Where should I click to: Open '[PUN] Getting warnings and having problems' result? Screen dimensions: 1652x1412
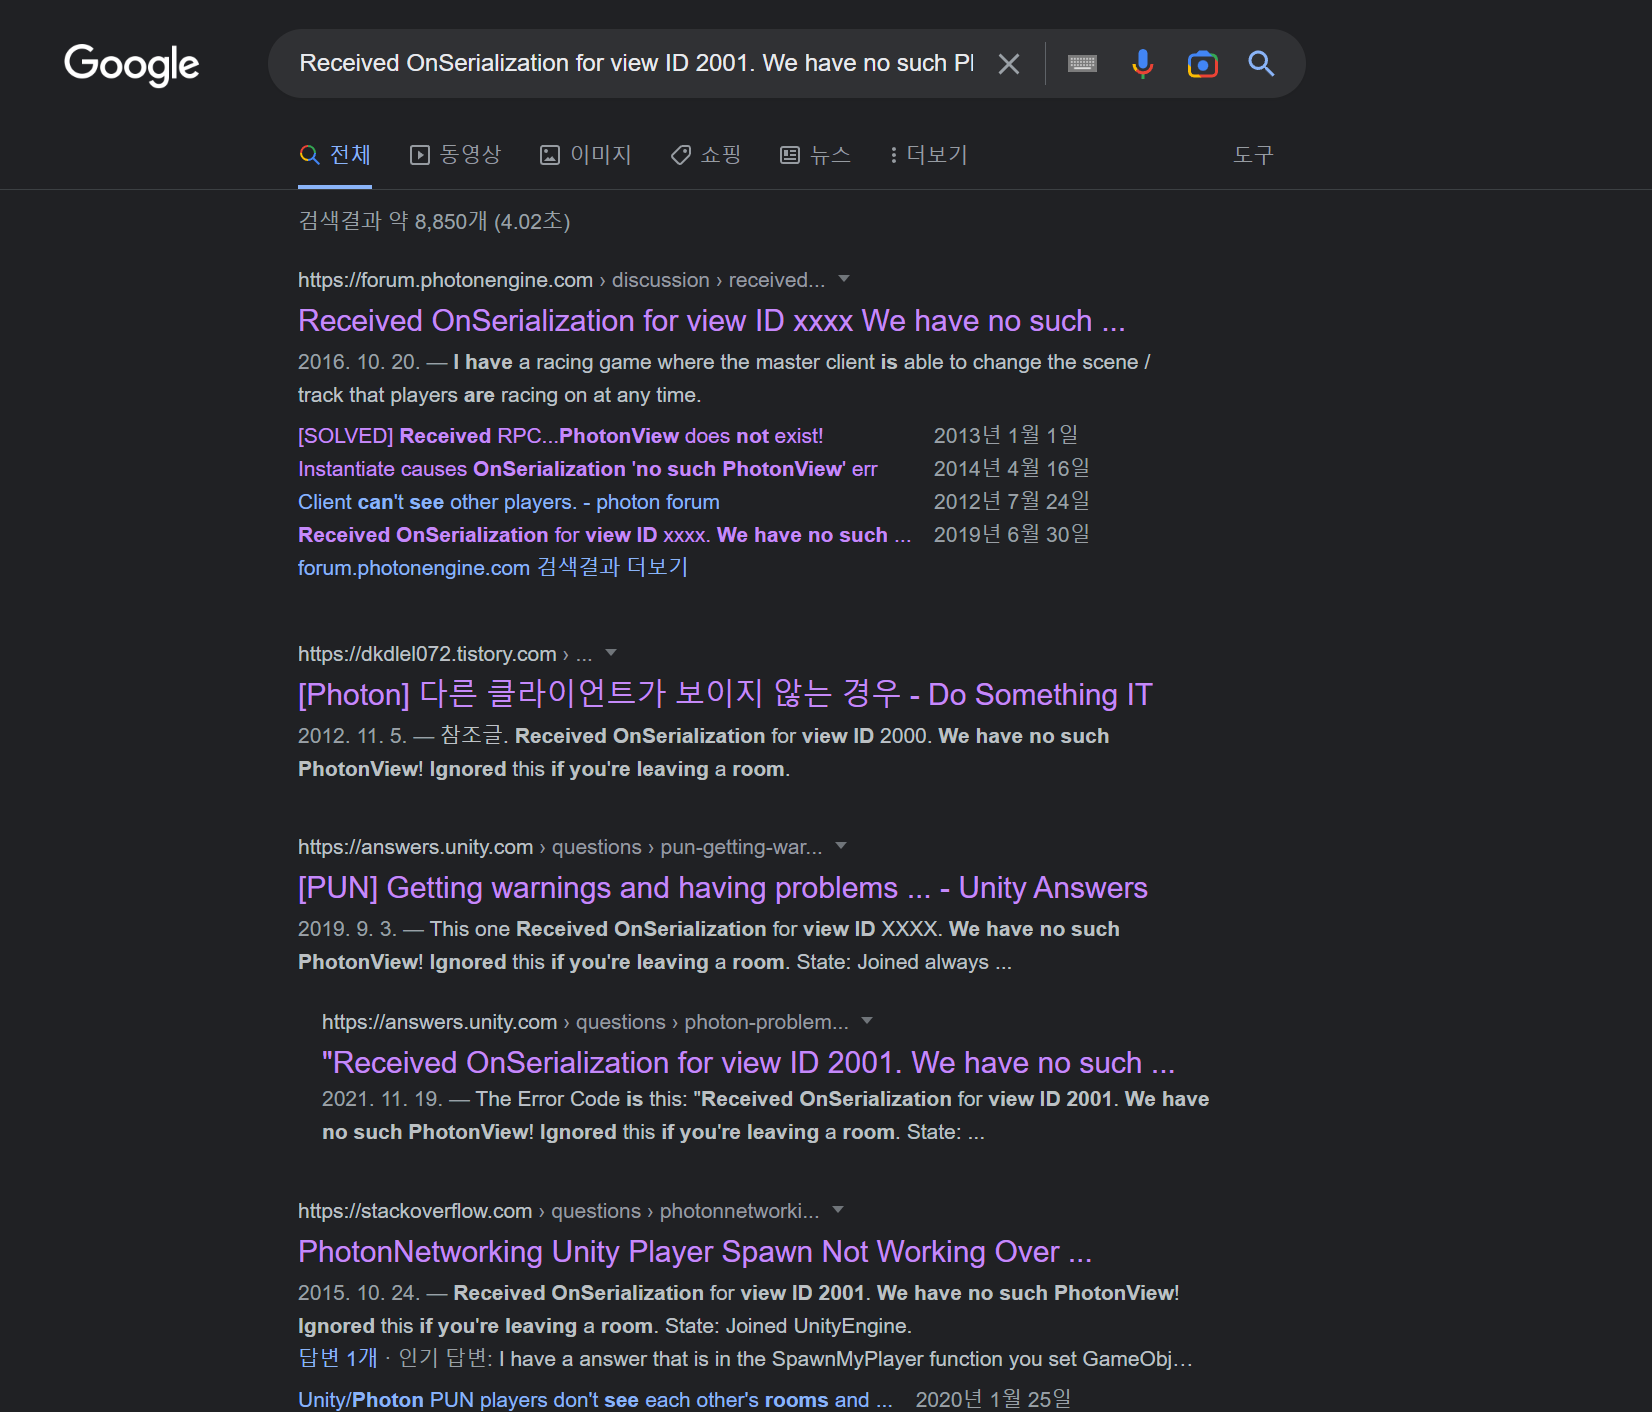point(723,888)
